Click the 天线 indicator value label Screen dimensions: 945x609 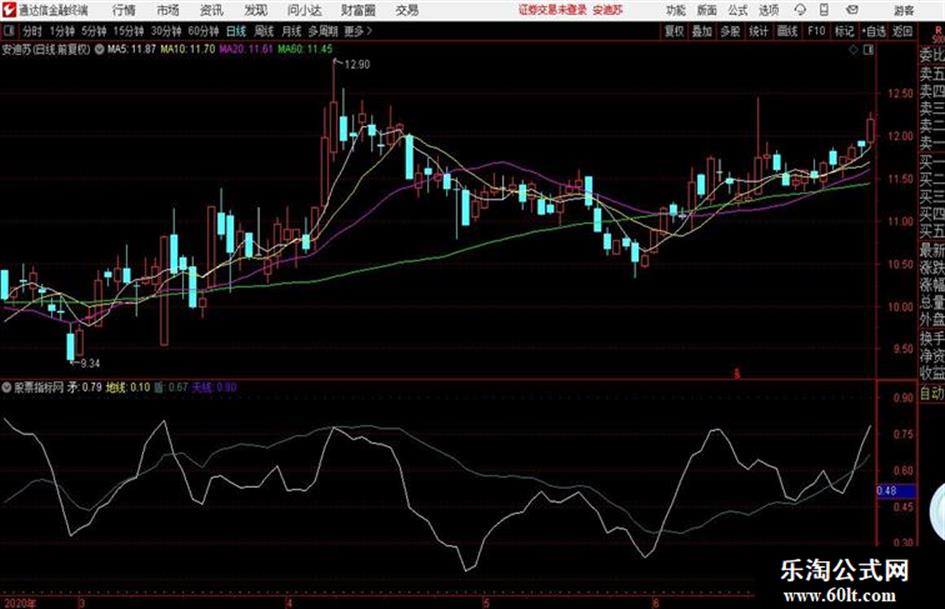(214, 387)
